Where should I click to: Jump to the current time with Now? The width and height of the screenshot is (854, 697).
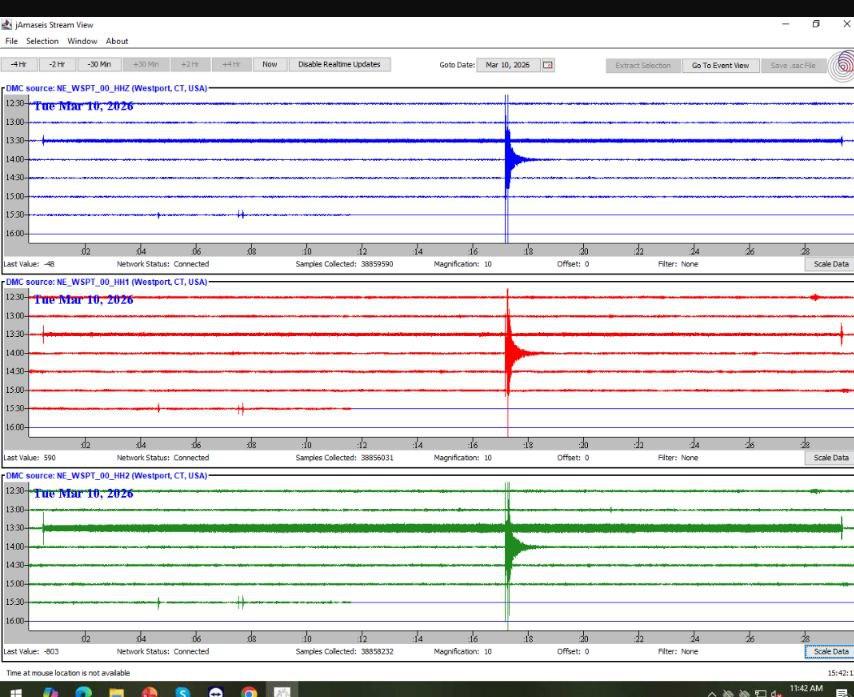[x=269, y=65]
